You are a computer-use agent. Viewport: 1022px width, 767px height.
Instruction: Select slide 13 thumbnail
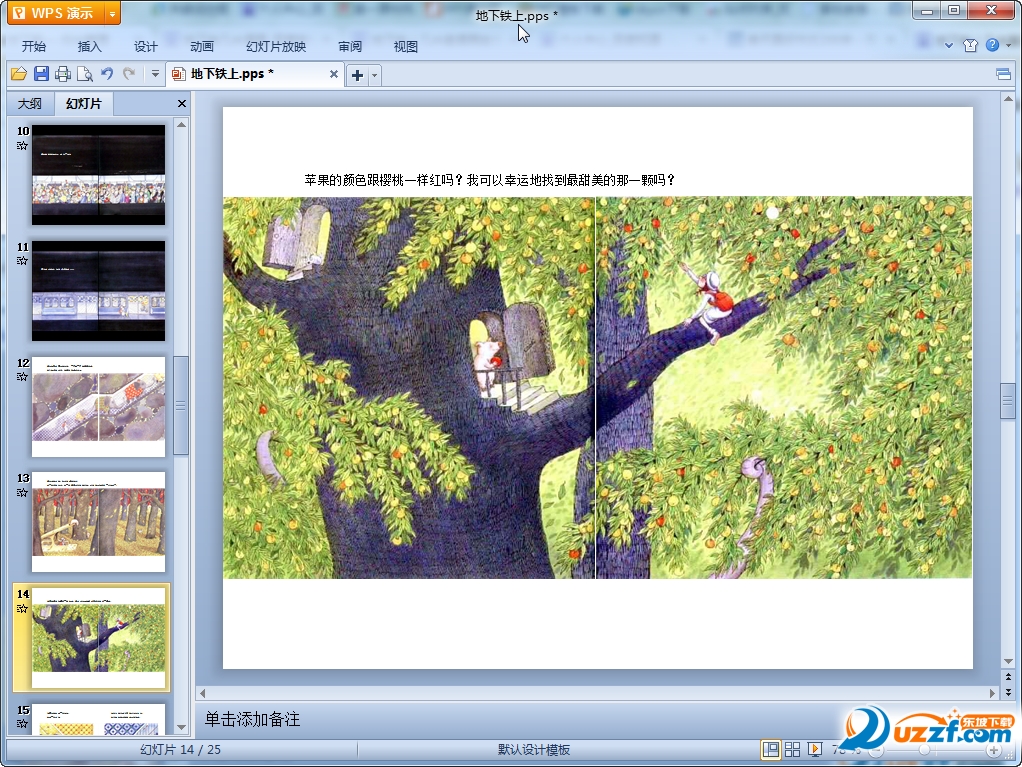pos(98,522)
